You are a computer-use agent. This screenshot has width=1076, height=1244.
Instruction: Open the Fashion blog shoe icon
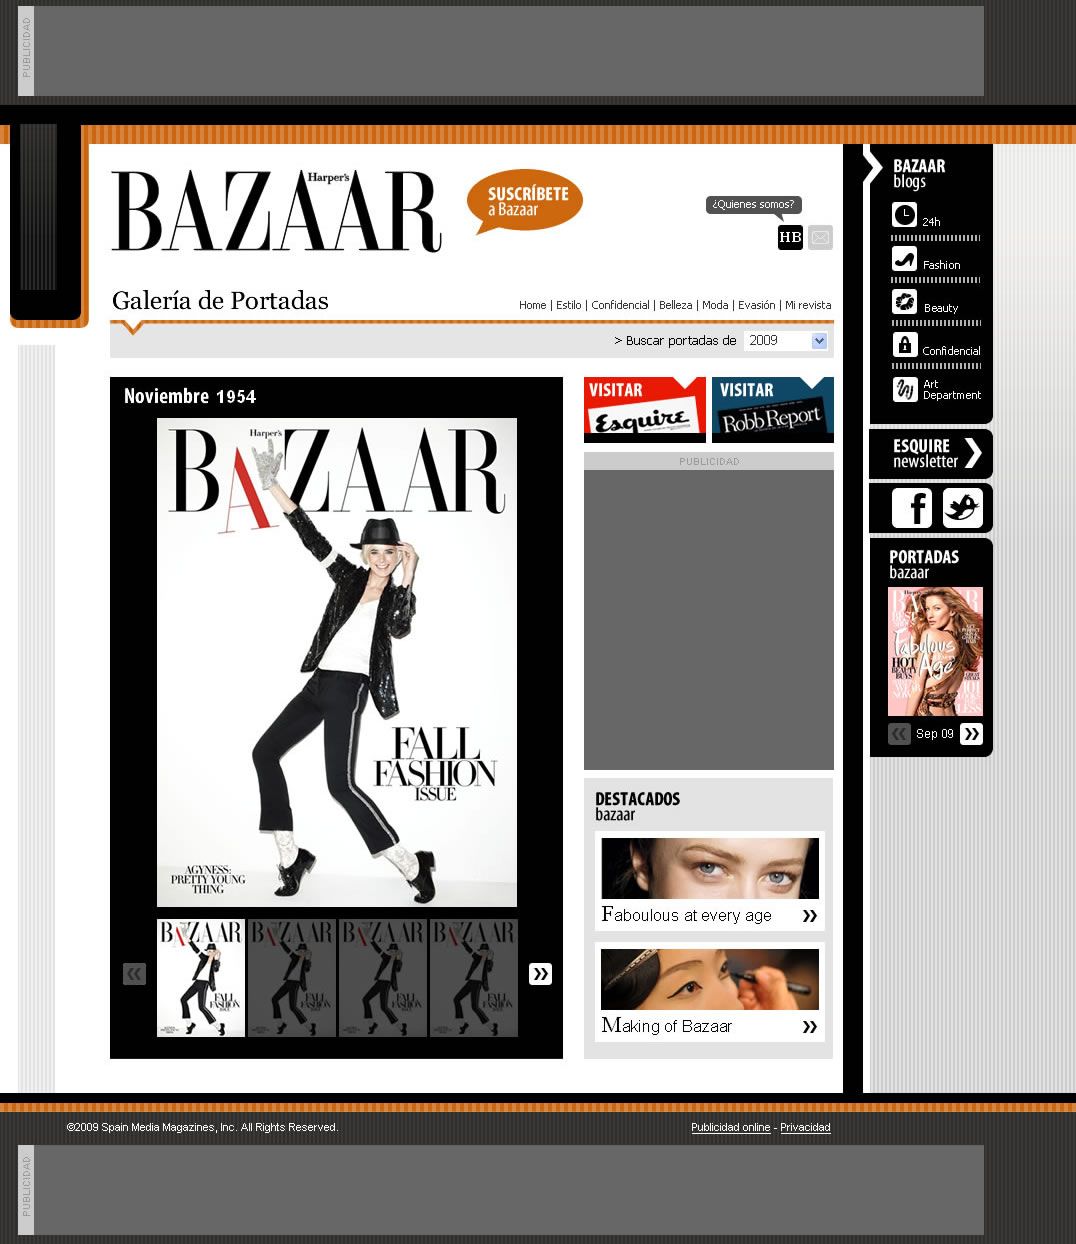pyautogui.click(x=904, y=259)
